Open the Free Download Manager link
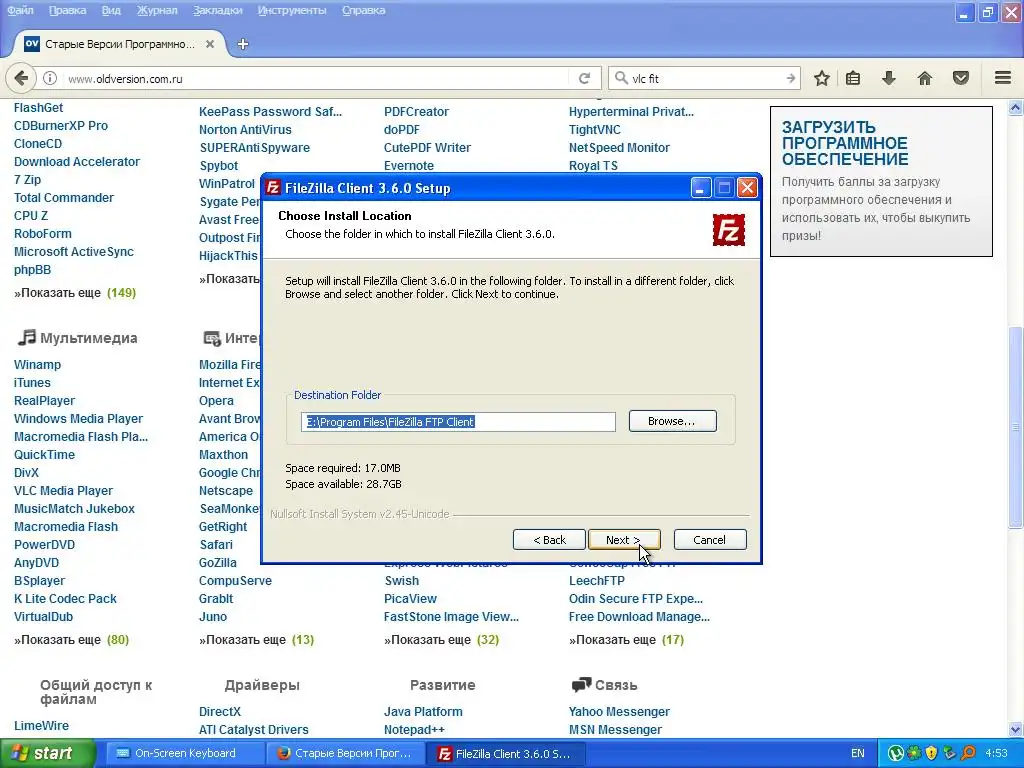1024x768 pixels. coord(639,616)
